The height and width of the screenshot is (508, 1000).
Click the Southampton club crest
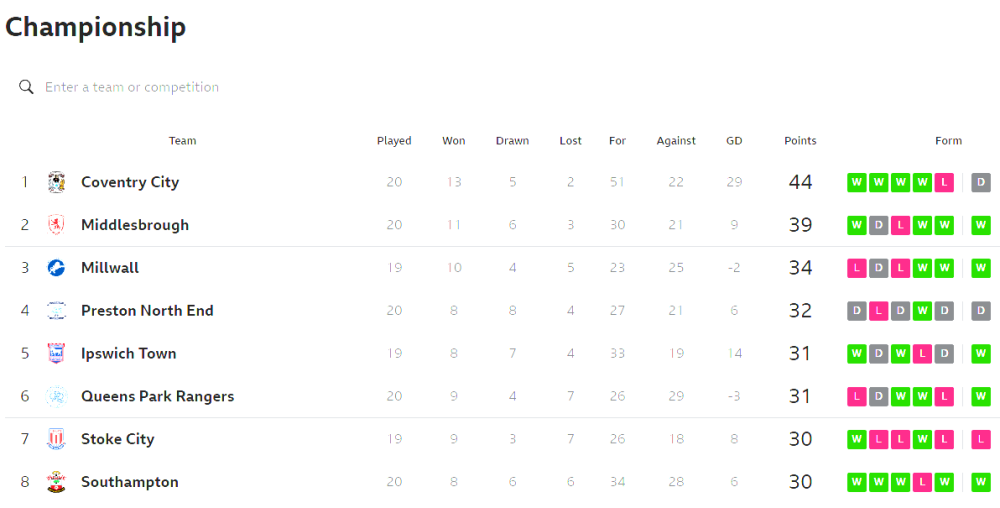coord(56,482)
